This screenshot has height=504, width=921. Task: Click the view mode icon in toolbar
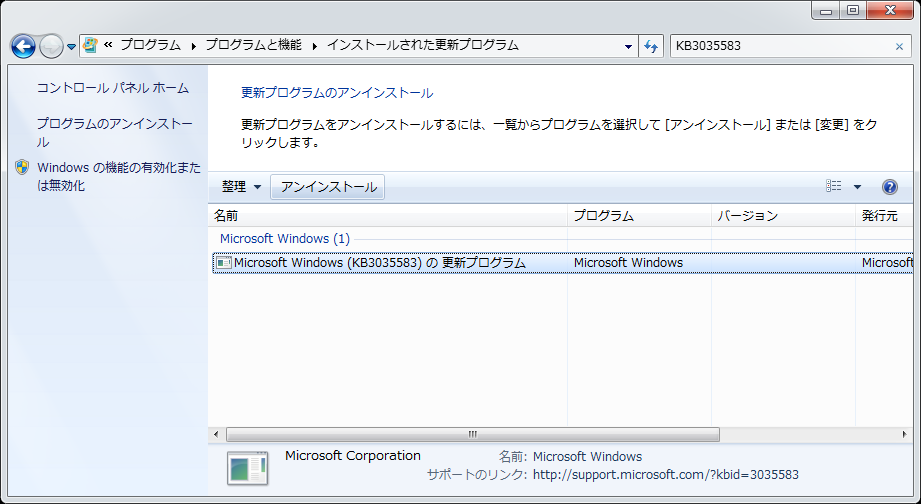click(834, 187)
